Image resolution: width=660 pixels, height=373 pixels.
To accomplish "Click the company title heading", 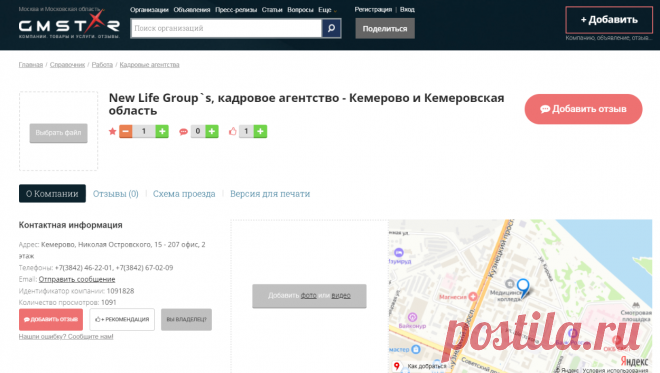I will tap(306, 104).
